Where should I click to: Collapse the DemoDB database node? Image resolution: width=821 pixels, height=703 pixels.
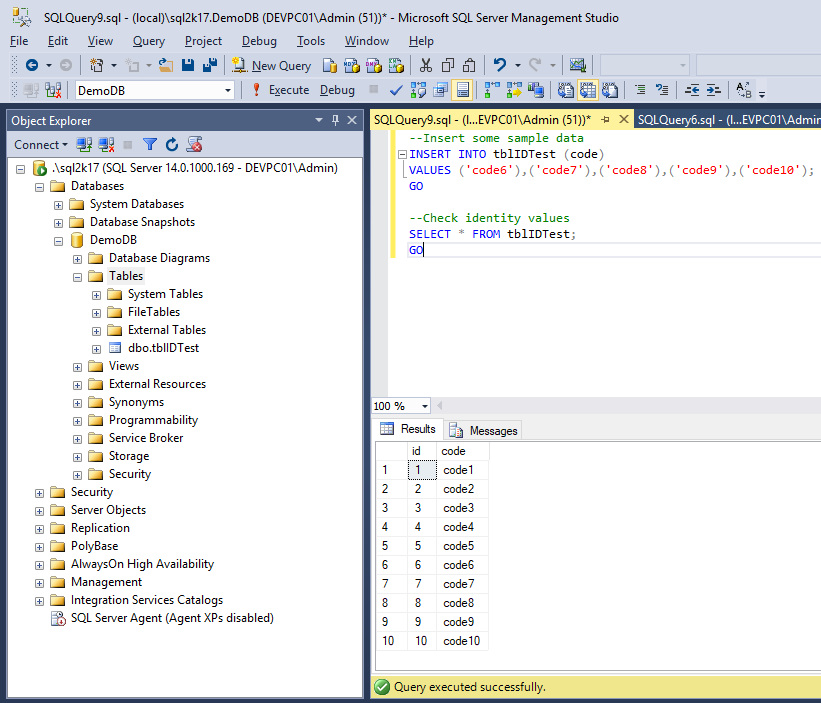pos(58,241)
